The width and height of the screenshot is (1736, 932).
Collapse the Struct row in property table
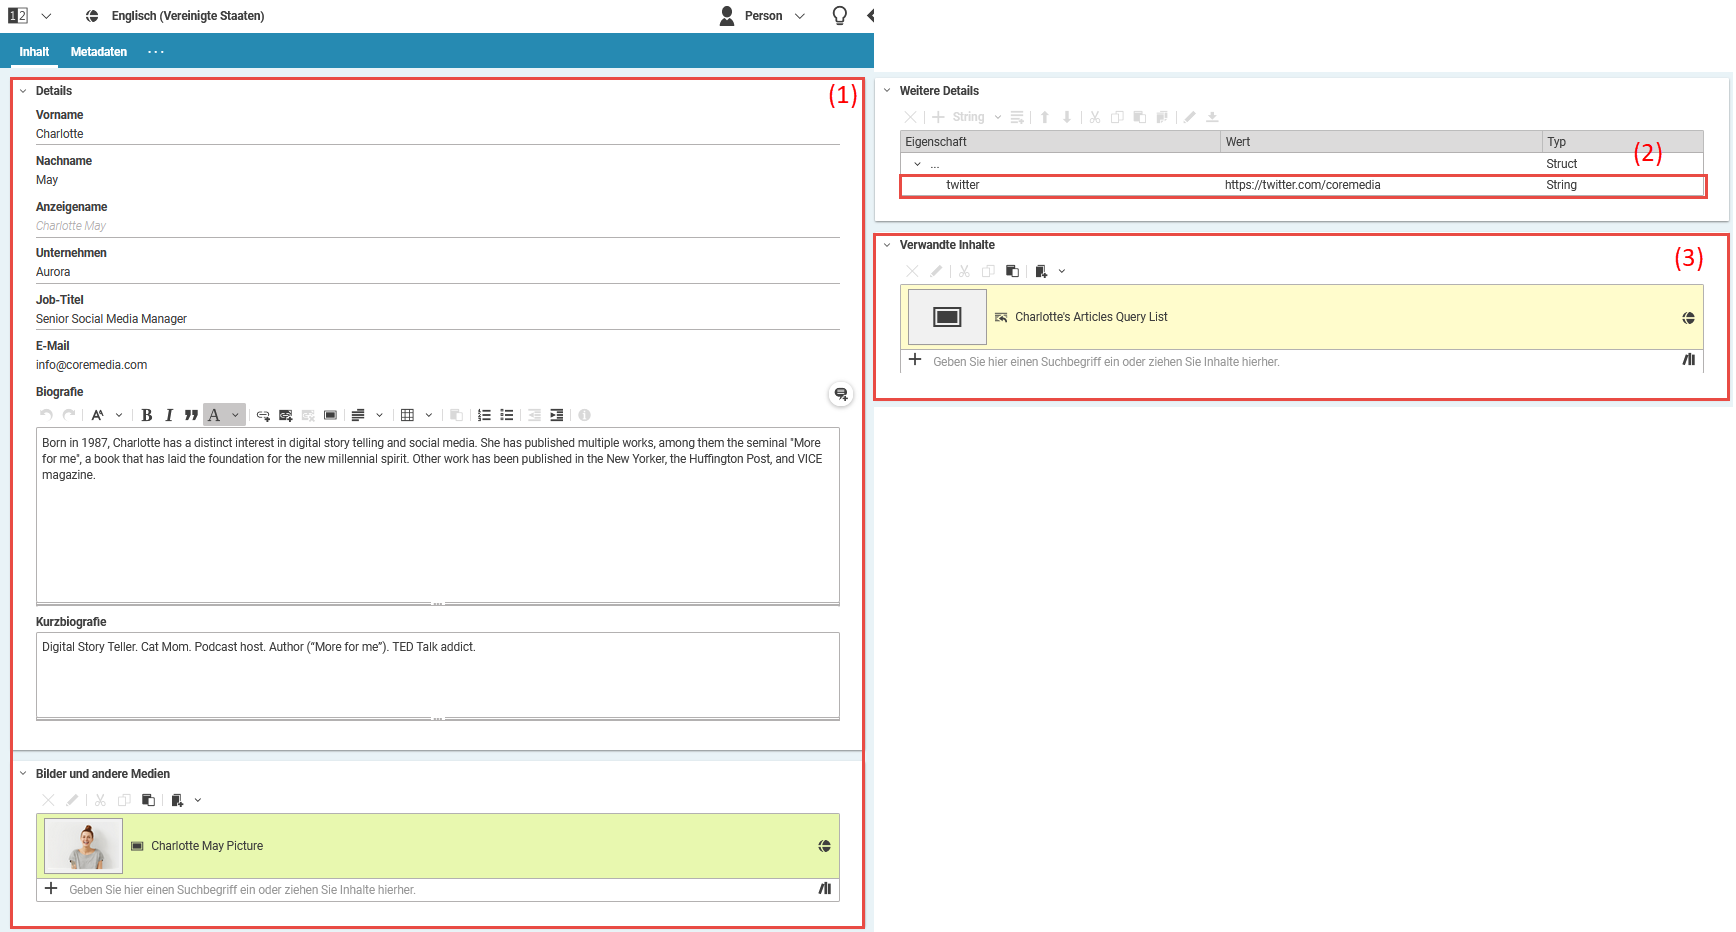tap(917, 164)
